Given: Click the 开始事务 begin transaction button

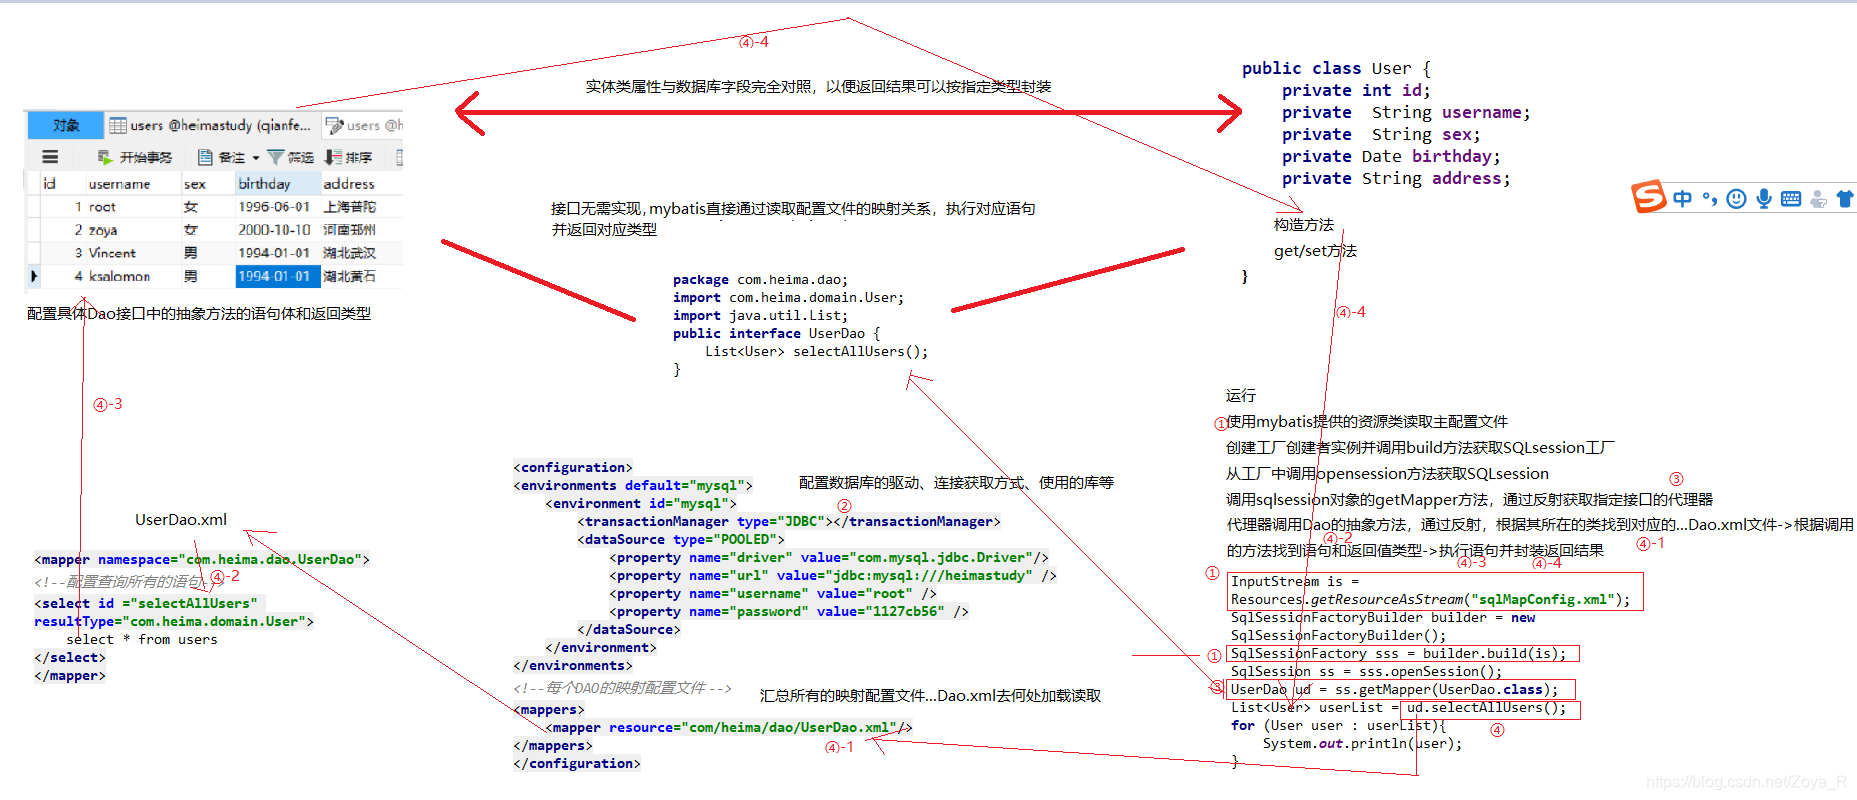Looking at the screenshot, I should [x=134, y=157].
